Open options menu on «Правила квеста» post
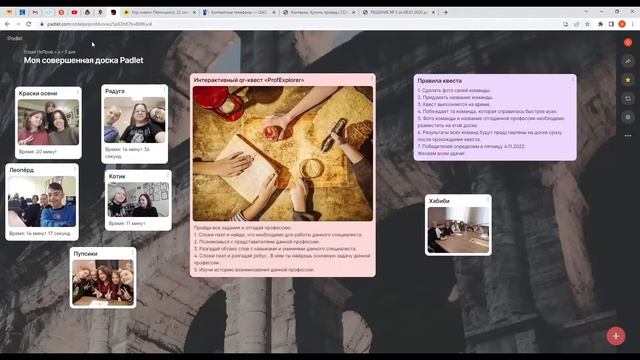640x360 pixels. 573,80
